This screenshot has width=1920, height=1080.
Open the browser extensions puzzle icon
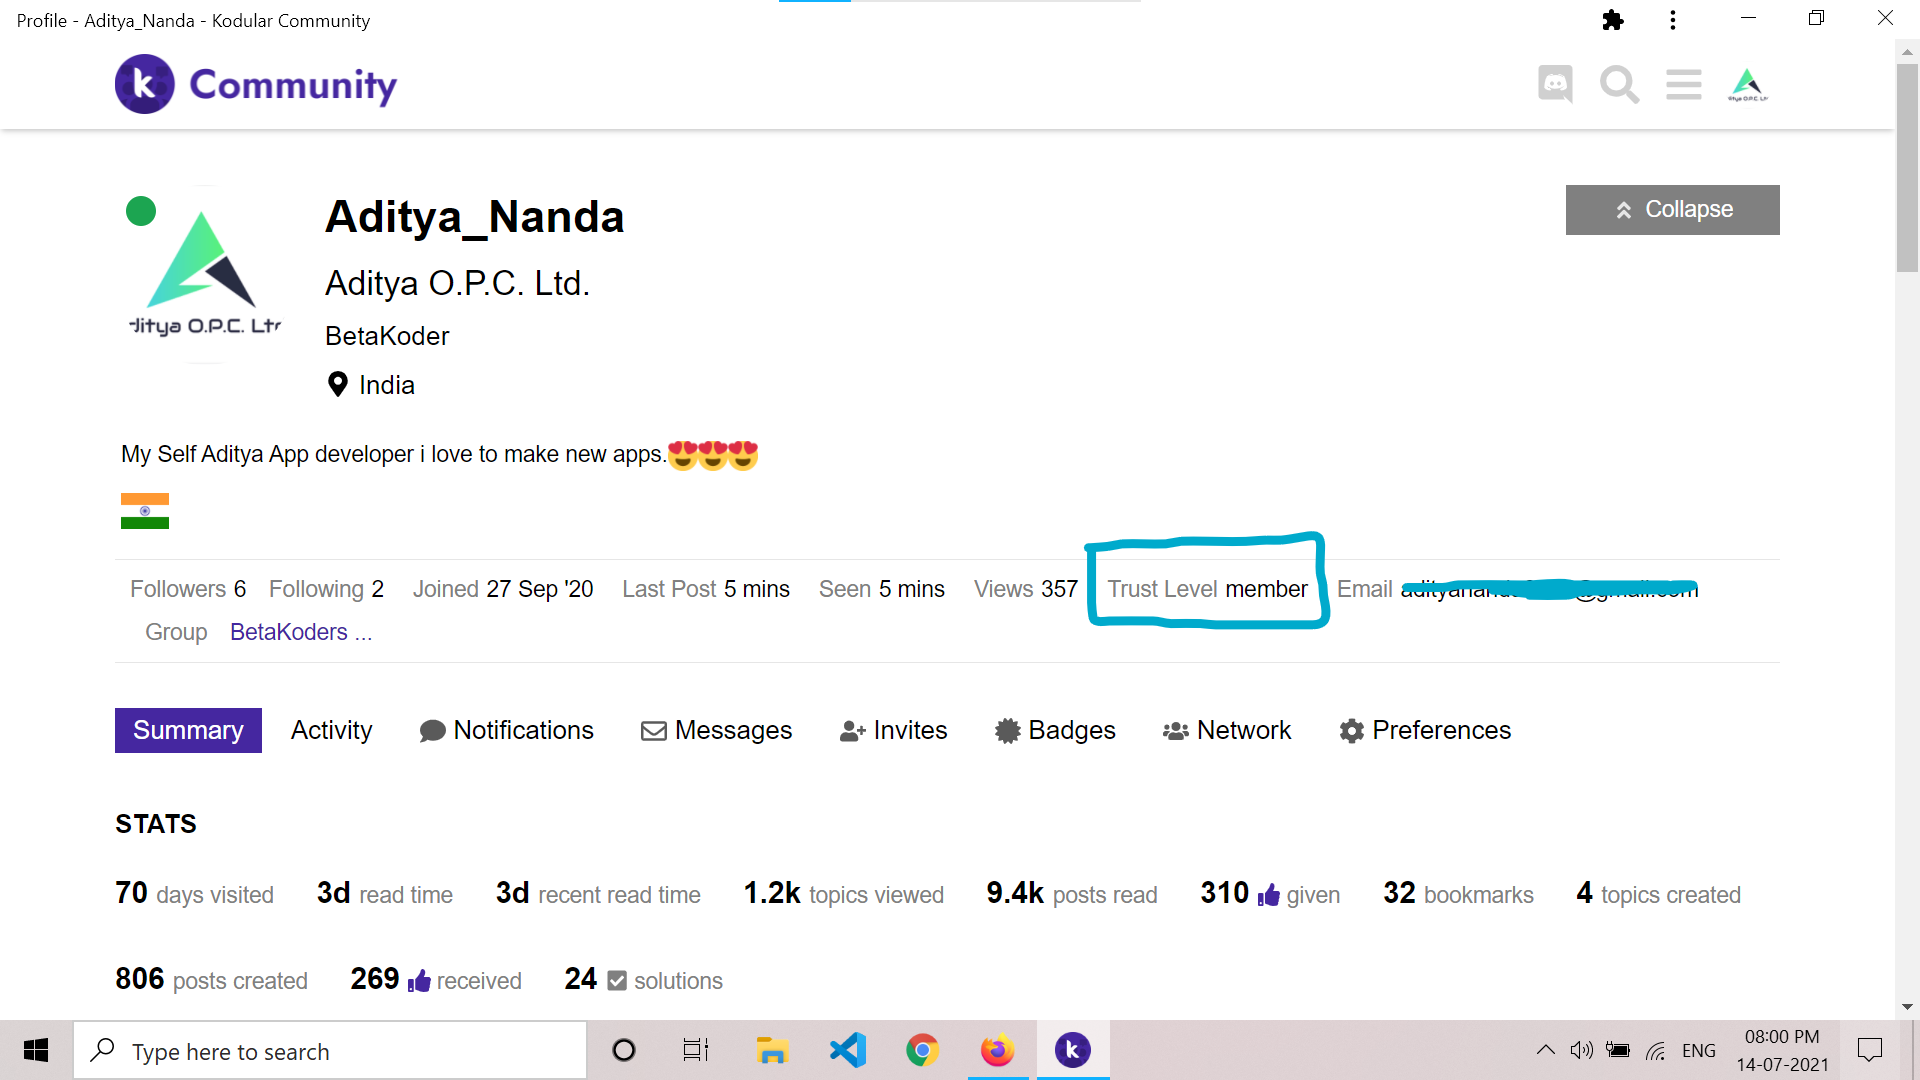click(x=1612, y=20)
